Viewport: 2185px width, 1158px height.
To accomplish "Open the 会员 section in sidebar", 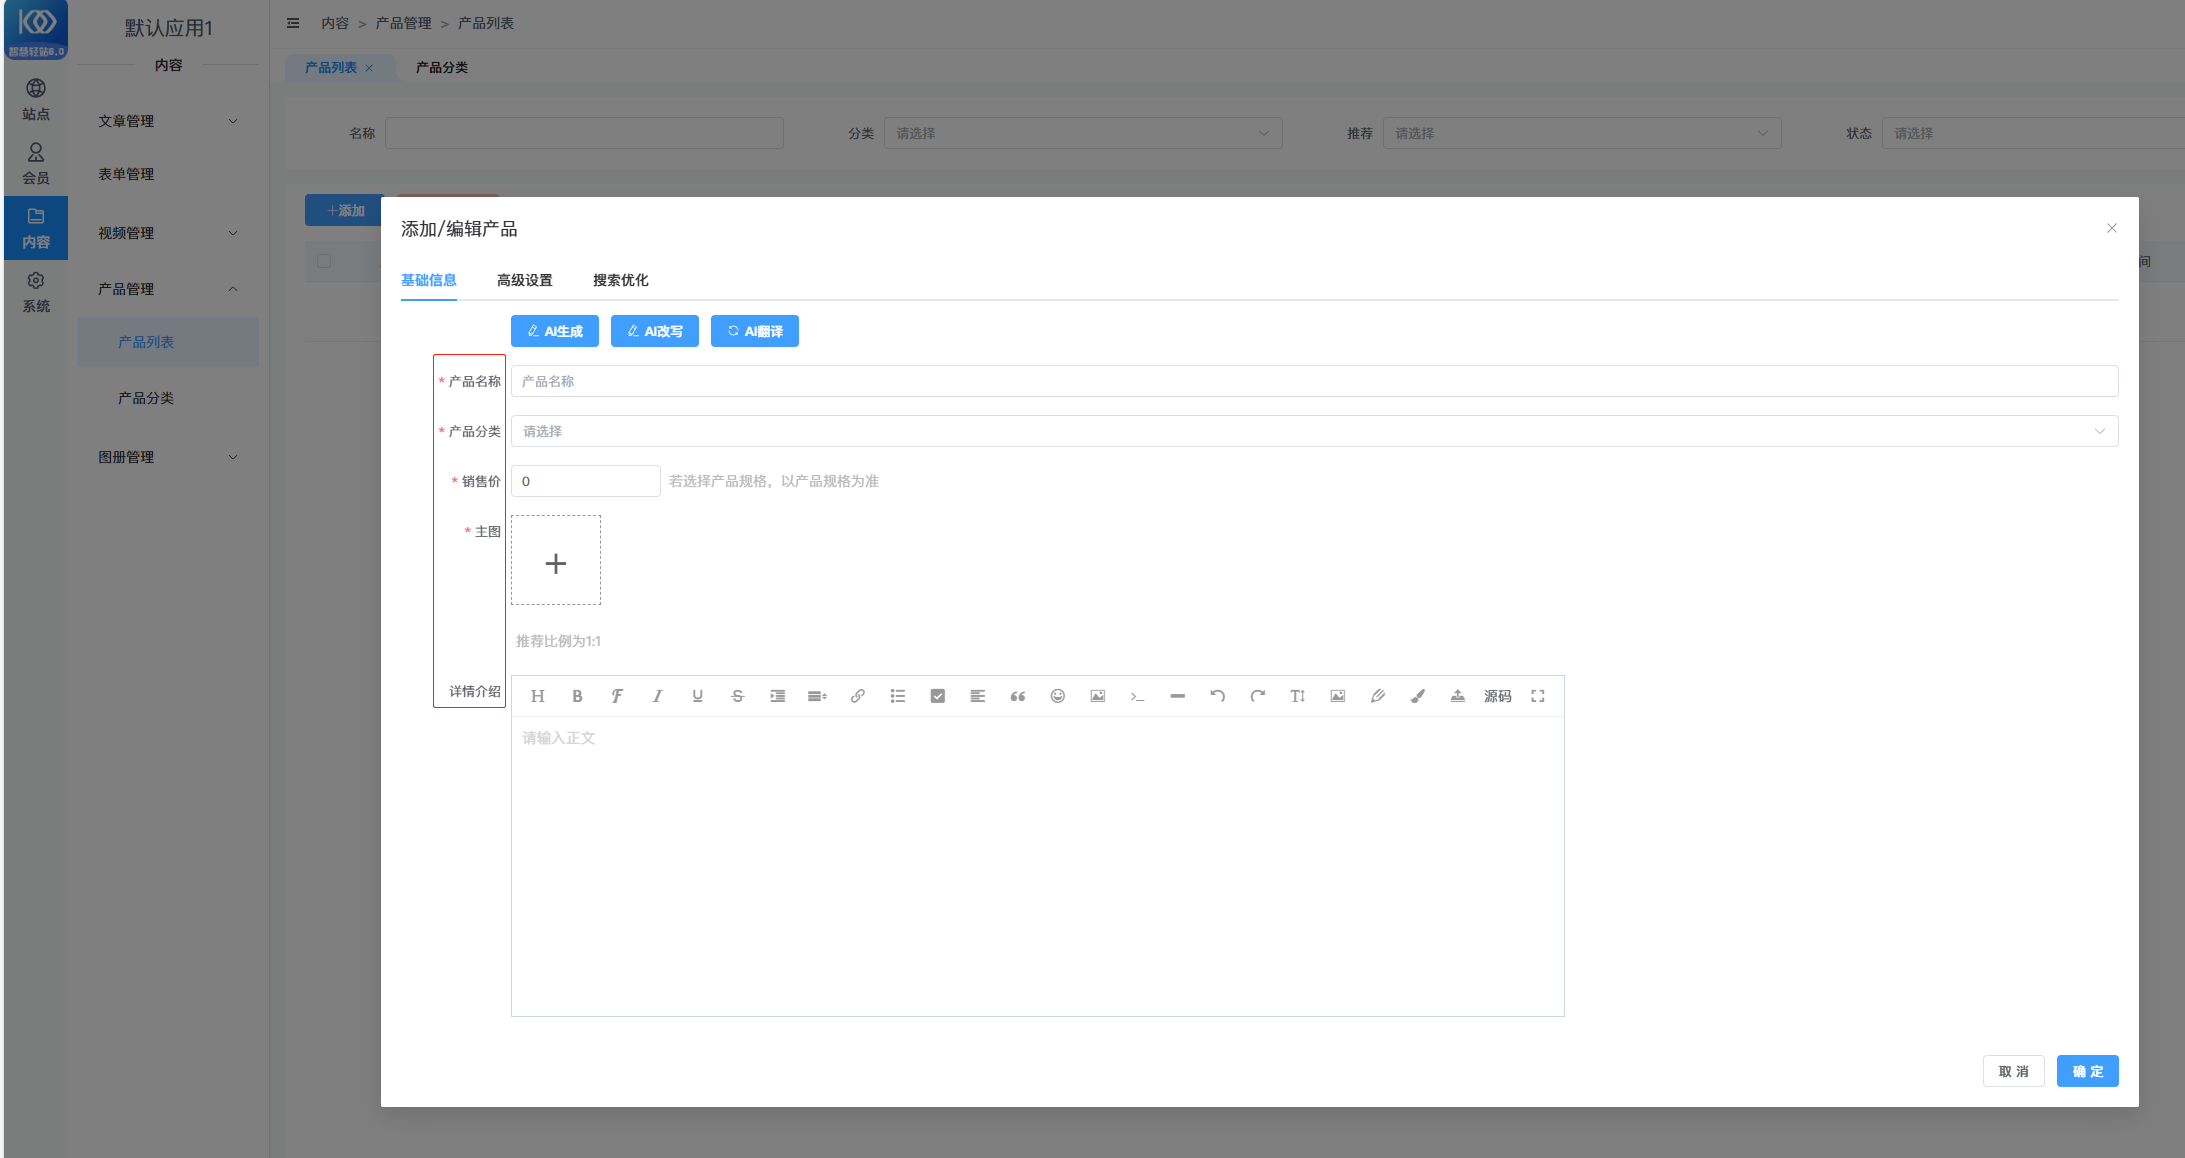I will point(36,164).
